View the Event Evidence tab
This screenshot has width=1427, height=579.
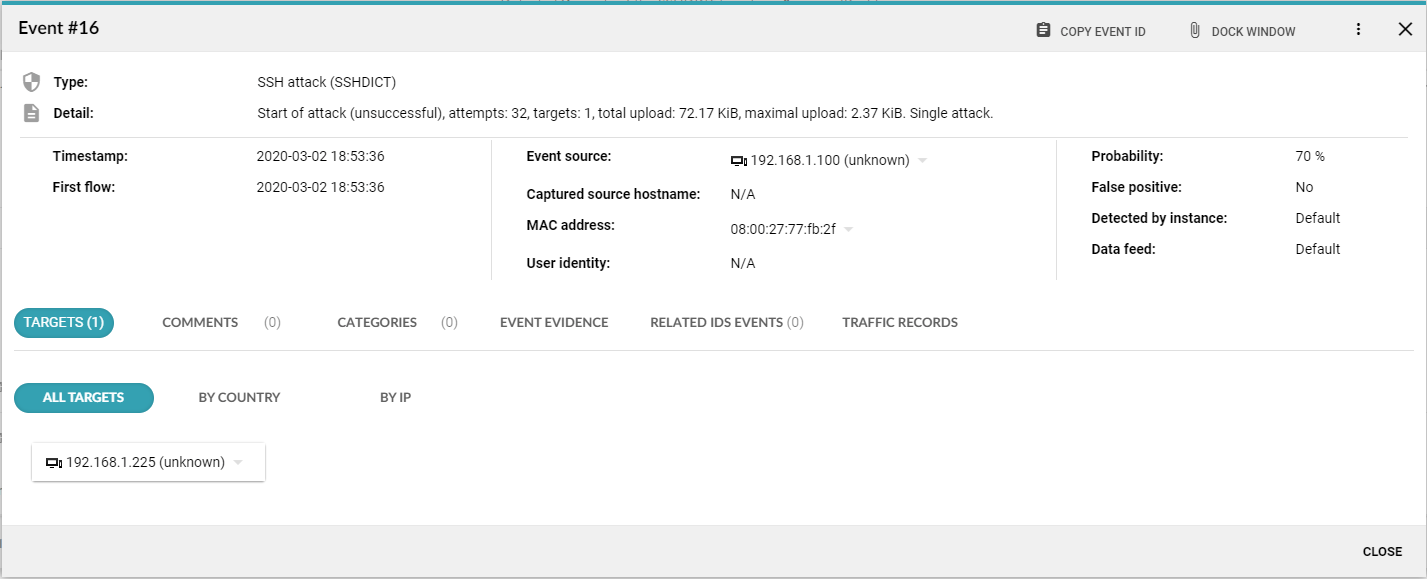554,323
